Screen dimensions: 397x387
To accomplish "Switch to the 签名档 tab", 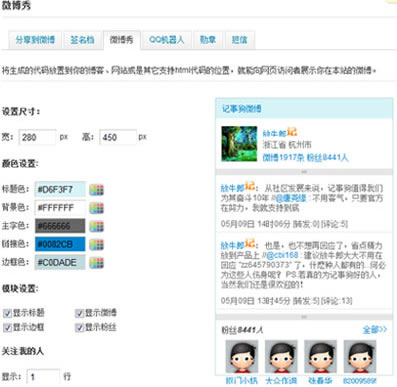I will [82, 40].
